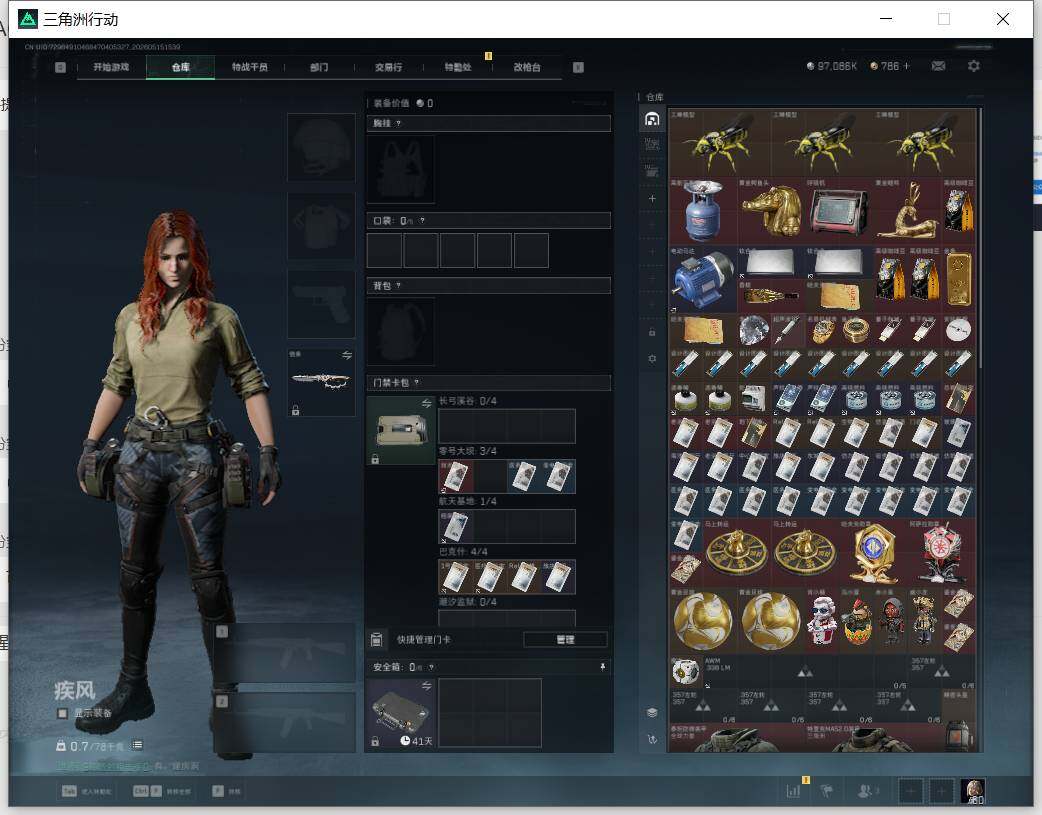This screenshot has width=1042, height=815.
Task: Switch to the 改枪台 tab
Action: [x=527, y=67]
